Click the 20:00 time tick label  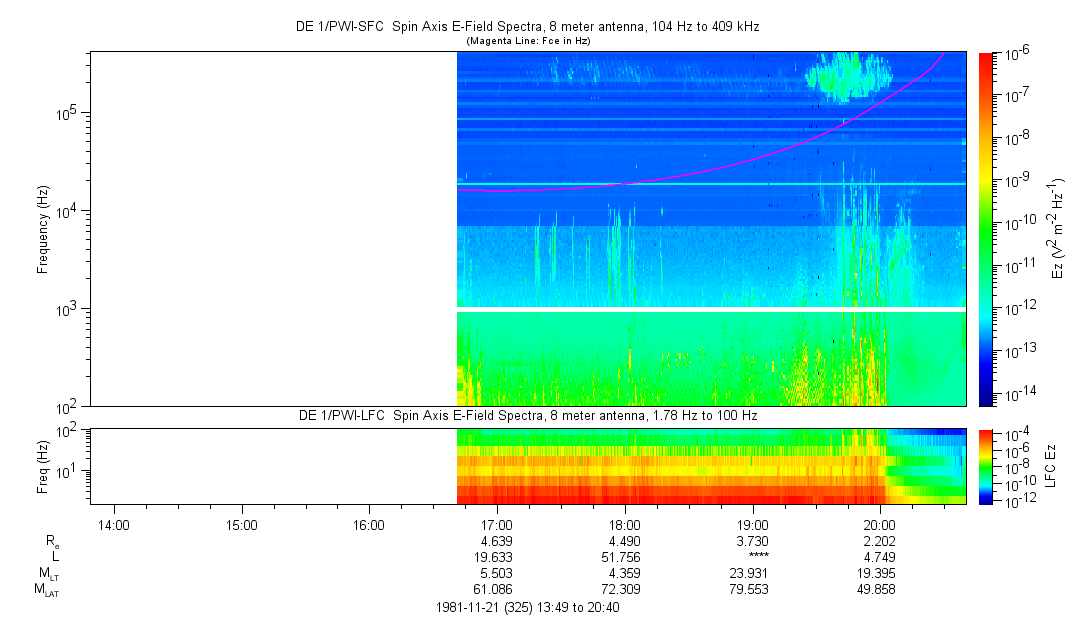(880, 524)
